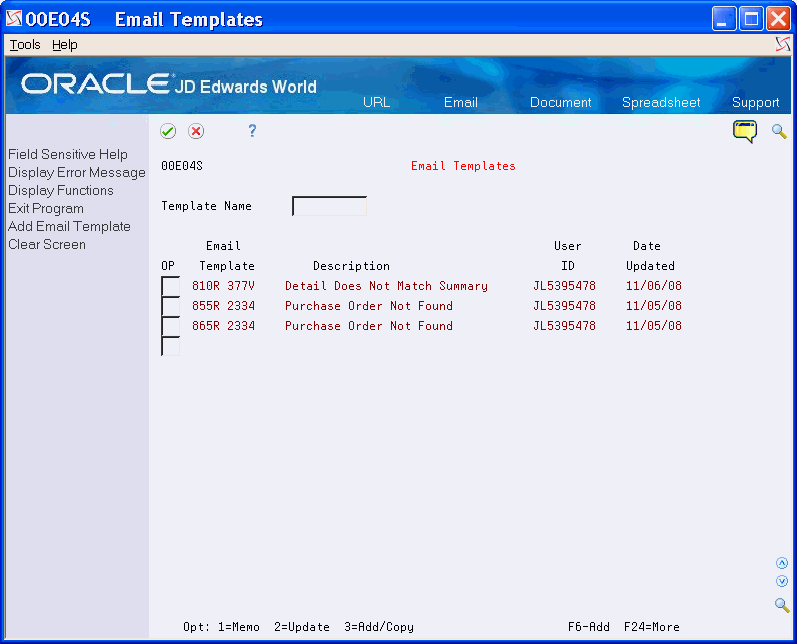Click Purchase Order Not Found for 855R row
The width and height of the screenshot is (797, 644).
(369, 306)
